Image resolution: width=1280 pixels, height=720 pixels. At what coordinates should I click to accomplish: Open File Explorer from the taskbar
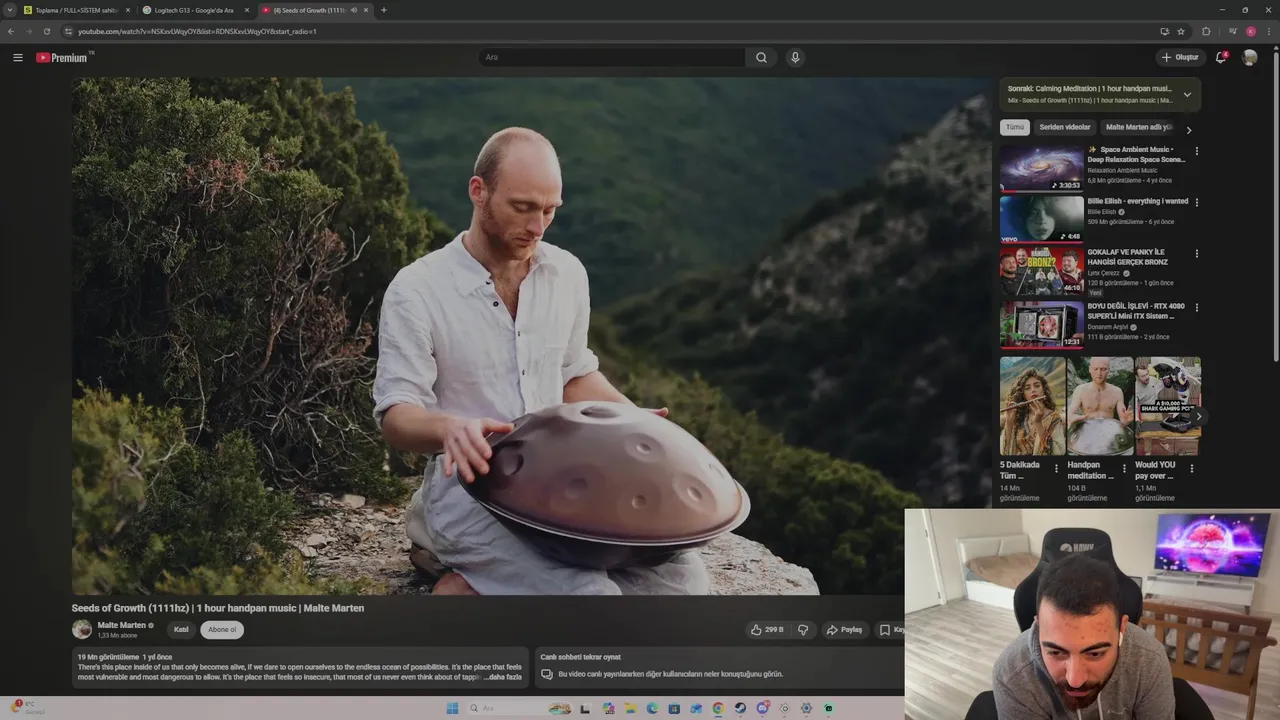click(x=630, y=708)
